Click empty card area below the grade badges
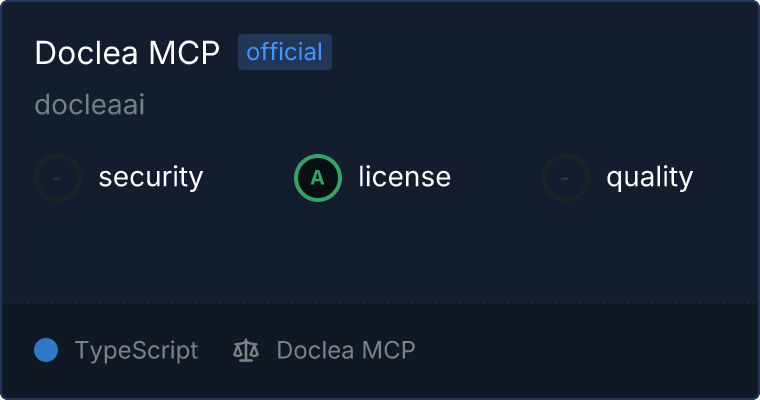The height and width of the screenshot is (400, 760). [x=380, y=252]
